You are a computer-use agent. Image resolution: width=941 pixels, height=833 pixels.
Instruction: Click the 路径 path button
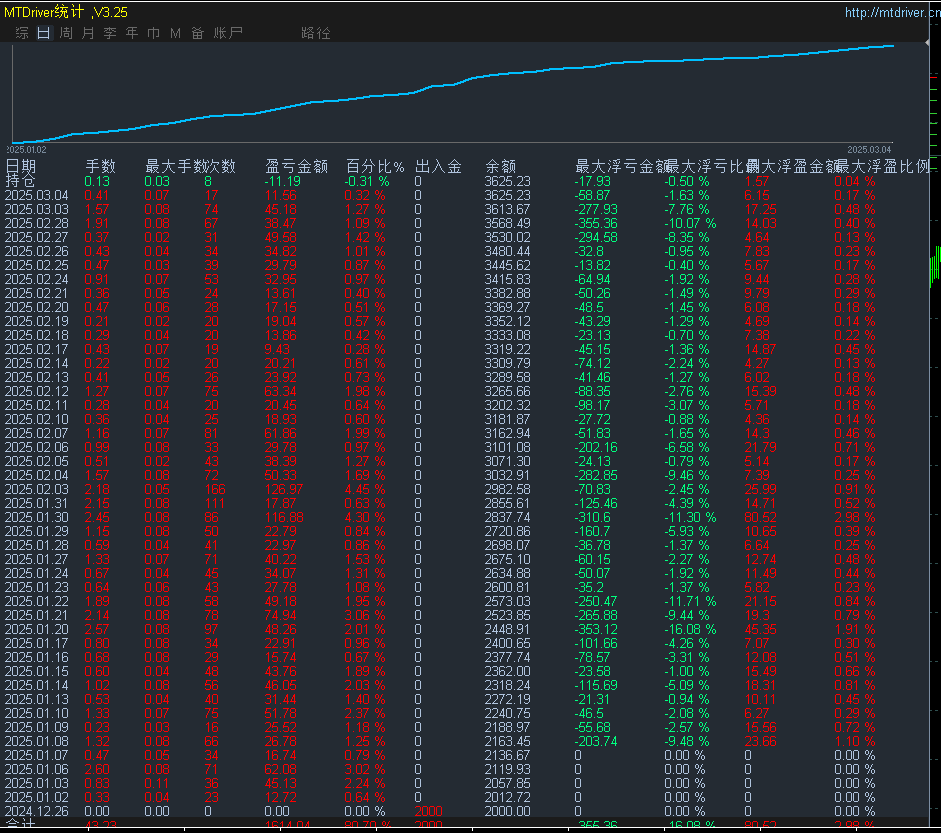(x=316, y=33)
